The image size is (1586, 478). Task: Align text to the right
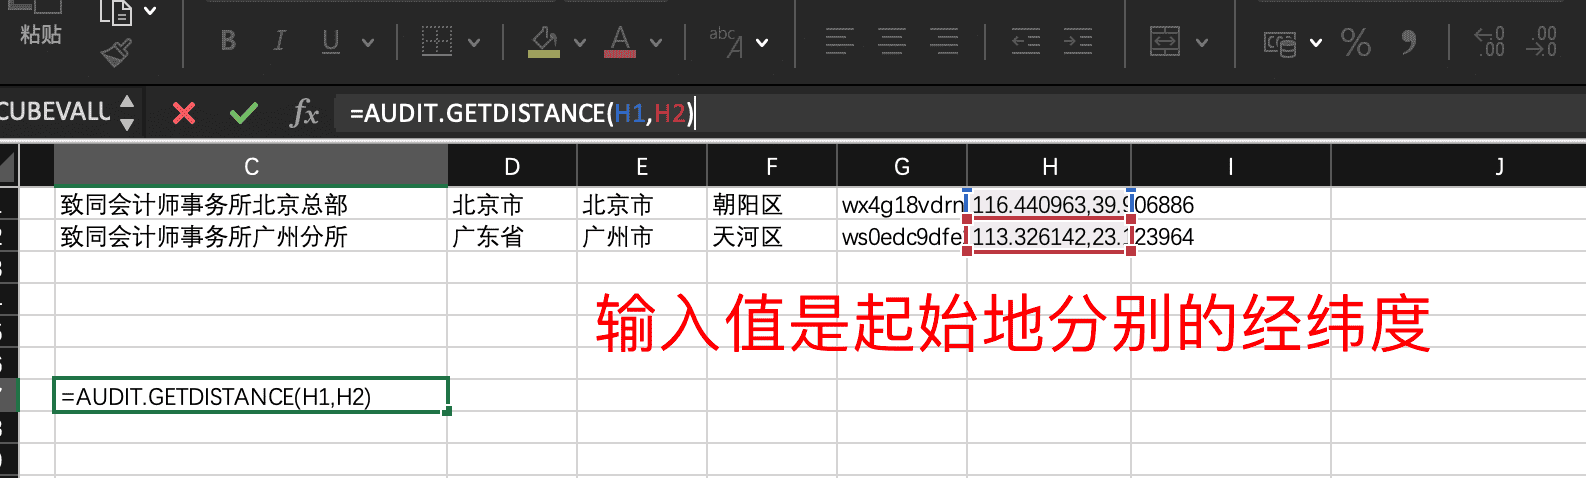944,41
